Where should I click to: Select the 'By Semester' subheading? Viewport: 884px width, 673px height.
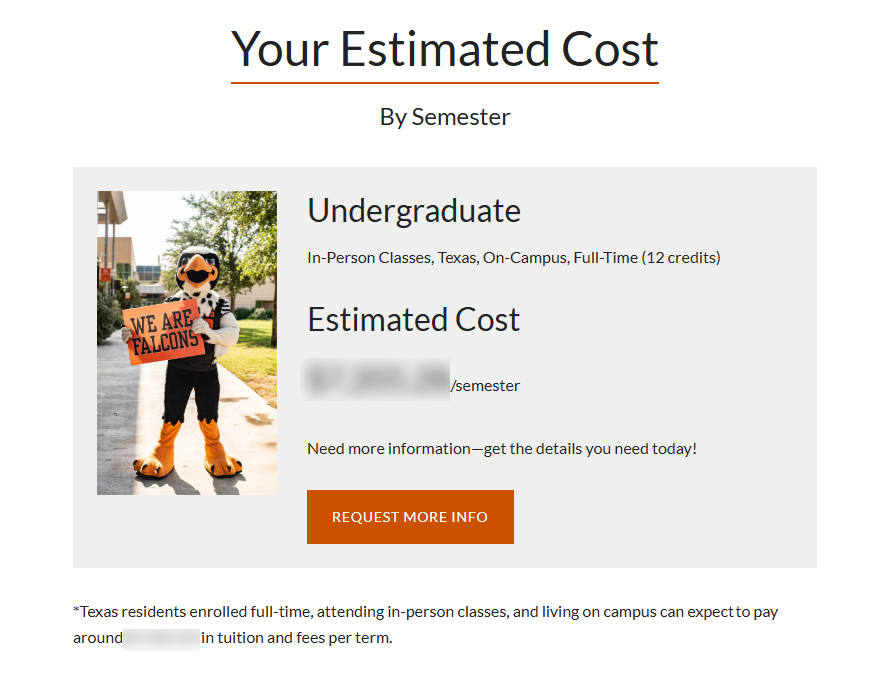[x=444, y=117]
